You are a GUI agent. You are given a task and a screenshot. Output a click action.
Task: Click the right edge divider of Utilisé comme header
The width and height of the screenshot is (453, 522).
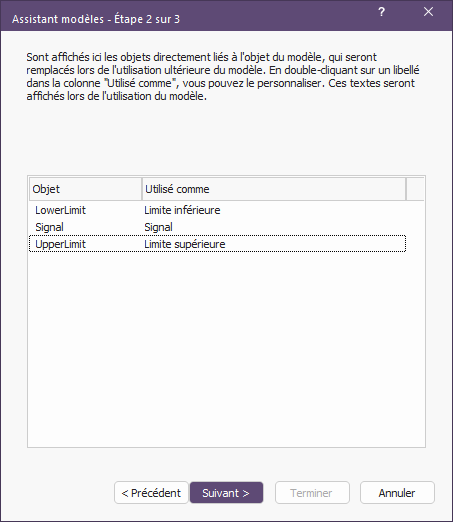tap(406, 189)
